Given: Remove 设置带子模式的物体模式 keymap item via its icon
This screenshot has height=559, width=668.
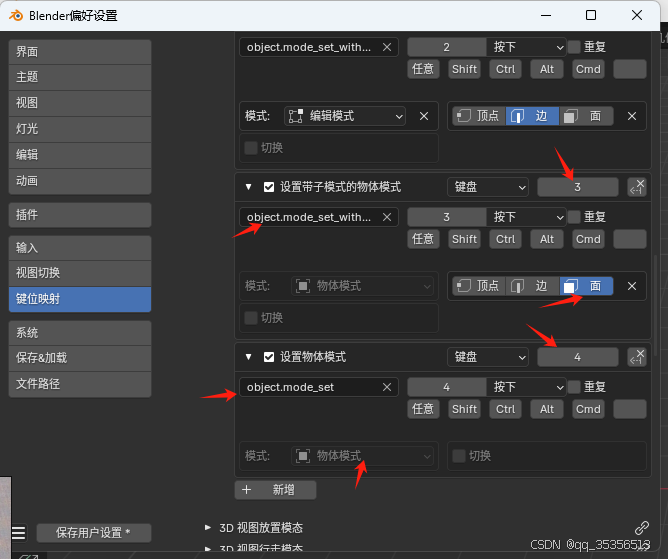Looking at the screenshot, I should pyautogui.click(x=636, y=187).
